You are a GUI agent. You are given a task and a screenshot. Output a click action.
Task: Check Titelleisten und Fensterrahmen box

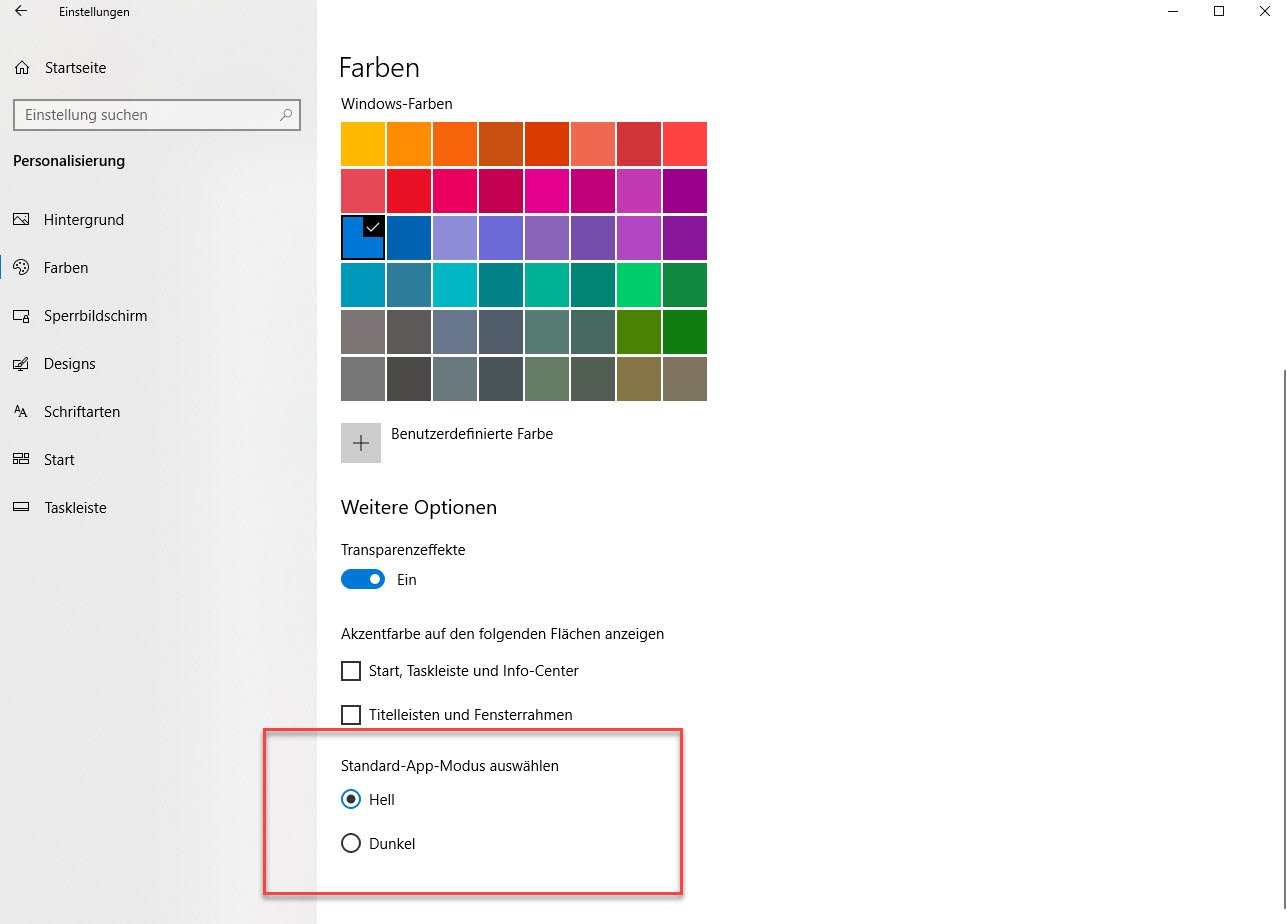coord(351,715)
